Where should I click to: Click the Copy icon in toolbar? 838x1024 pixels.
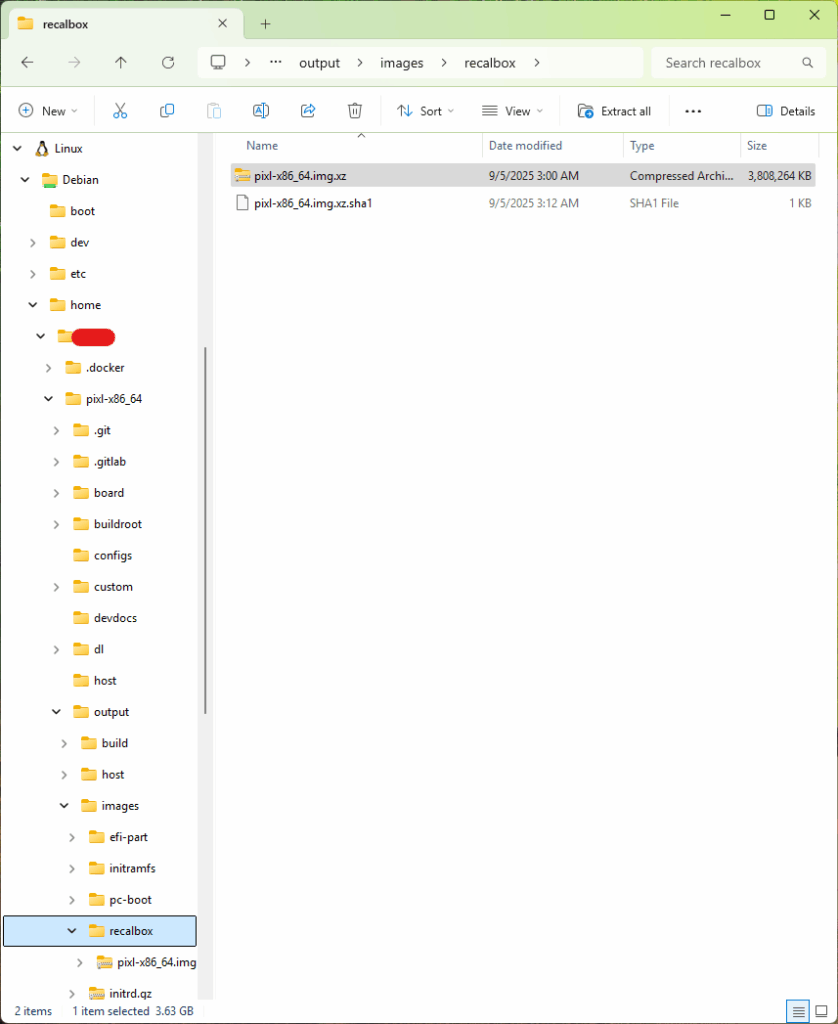(167, 111)
